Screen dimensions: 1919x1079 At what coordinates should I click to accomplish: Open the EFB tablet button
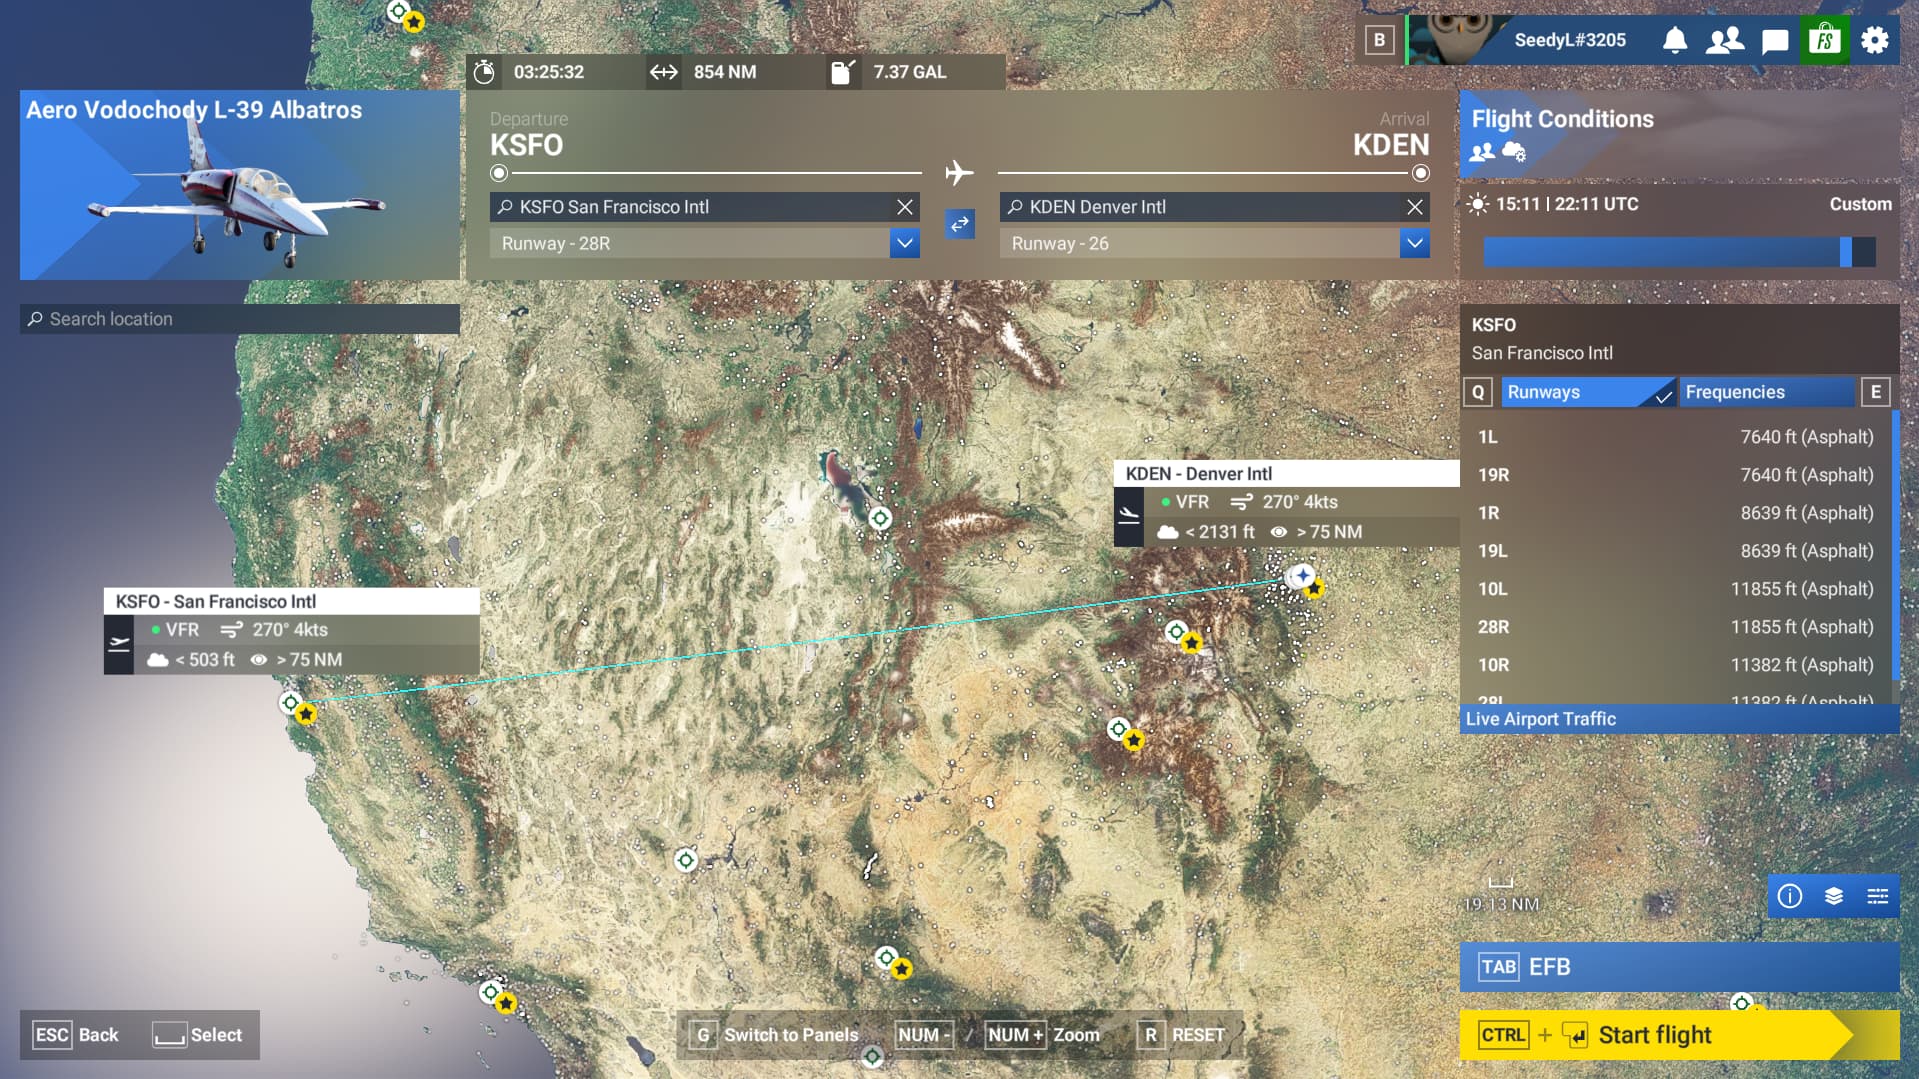(x=1679, y=967)
